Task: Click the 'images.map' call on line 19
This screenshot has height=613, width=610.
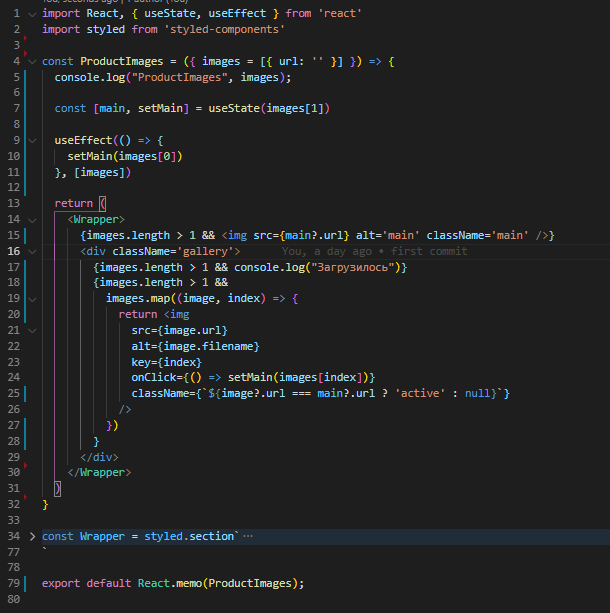Action: [x=138, y=299]
